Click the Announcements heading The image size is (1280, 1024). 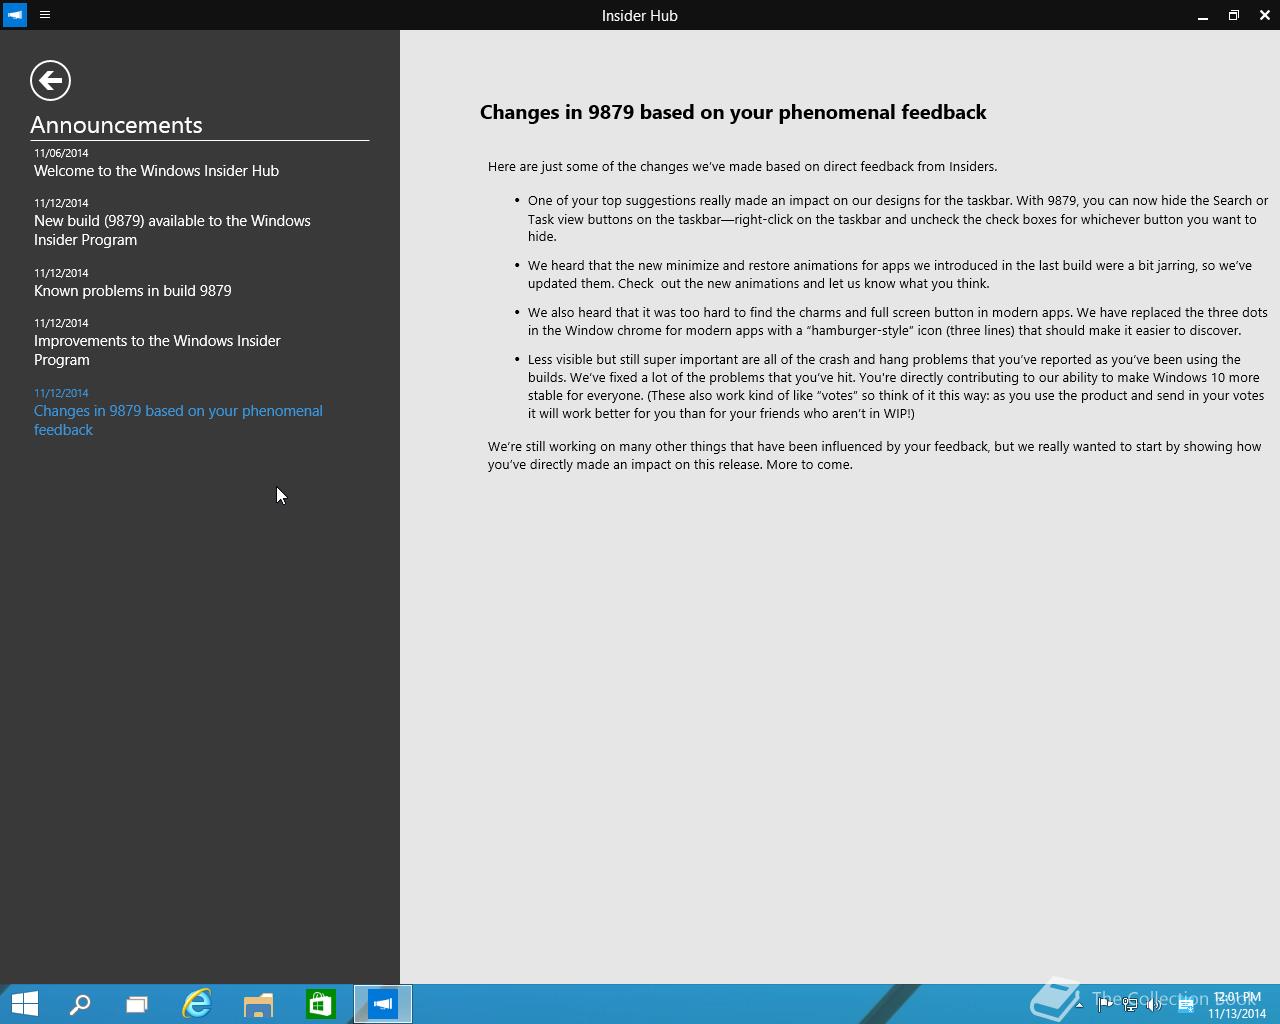point(116,125)
